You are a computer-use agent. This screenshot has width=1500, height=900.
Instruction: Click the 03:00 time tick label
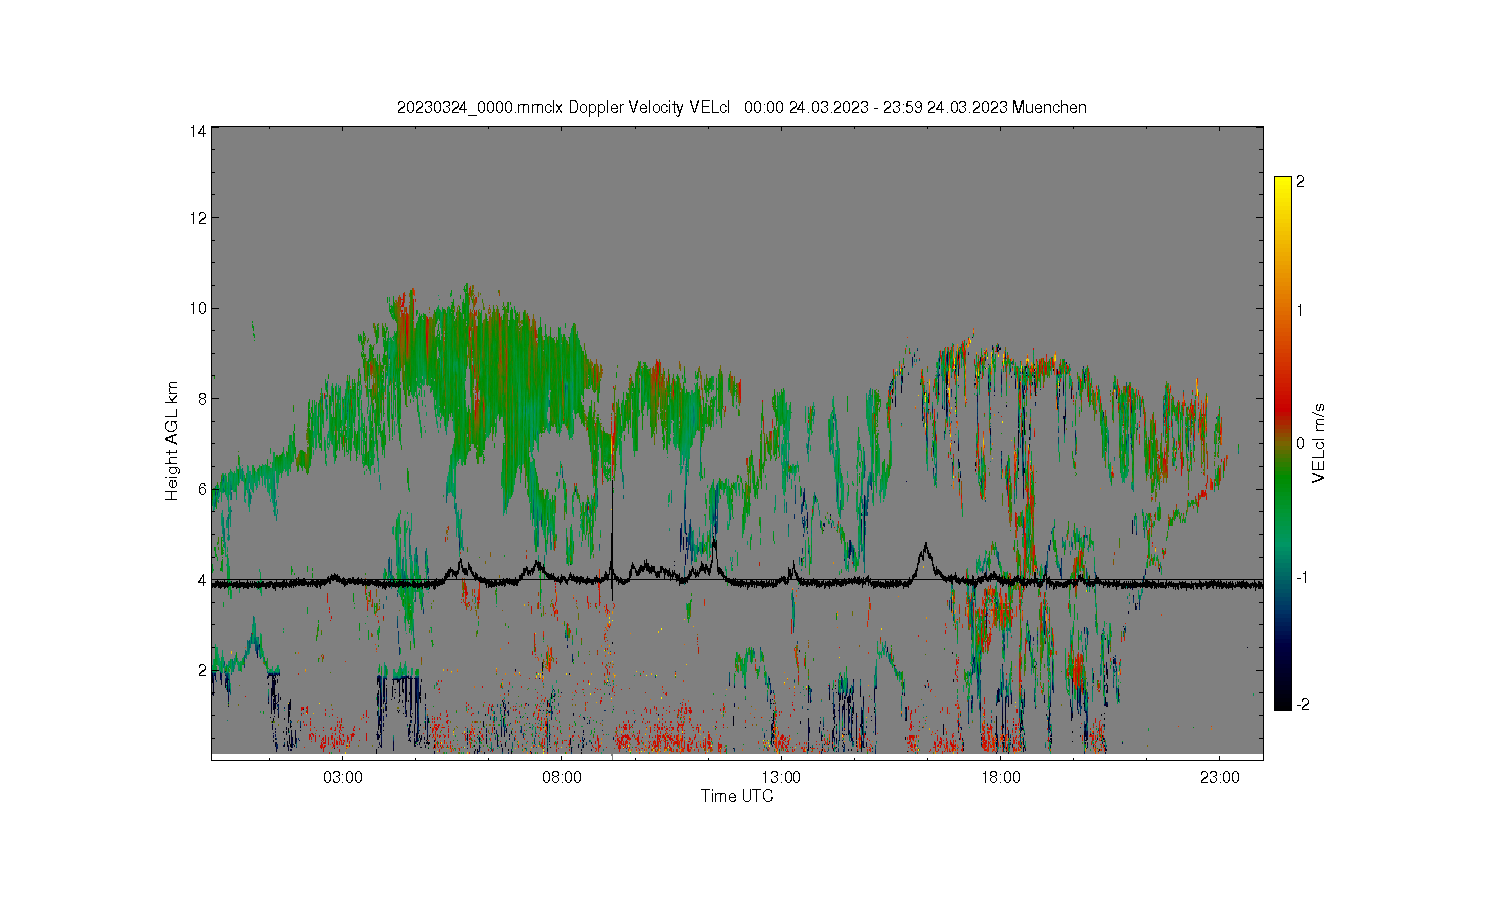coord(343,777)
